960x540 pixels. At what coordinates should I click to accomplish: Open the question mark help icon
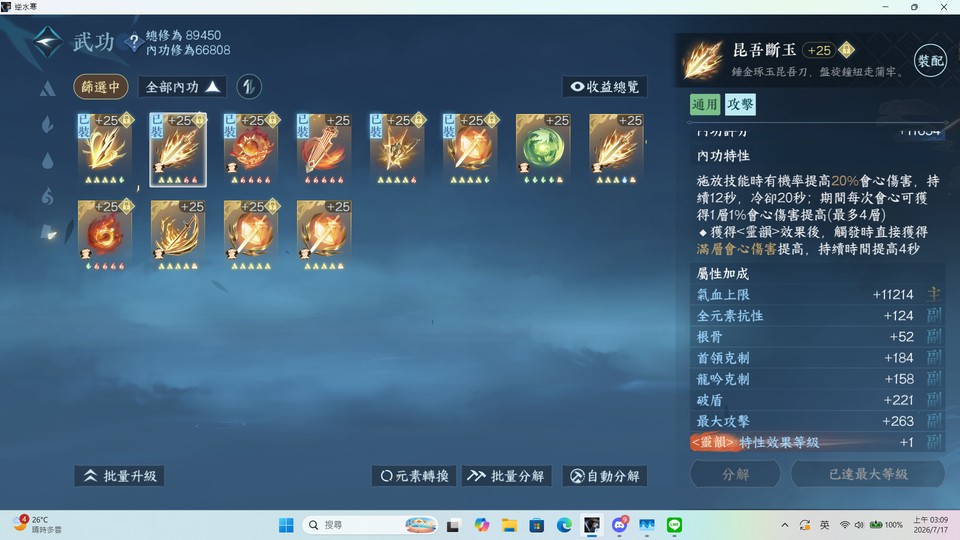pos(133,42)
